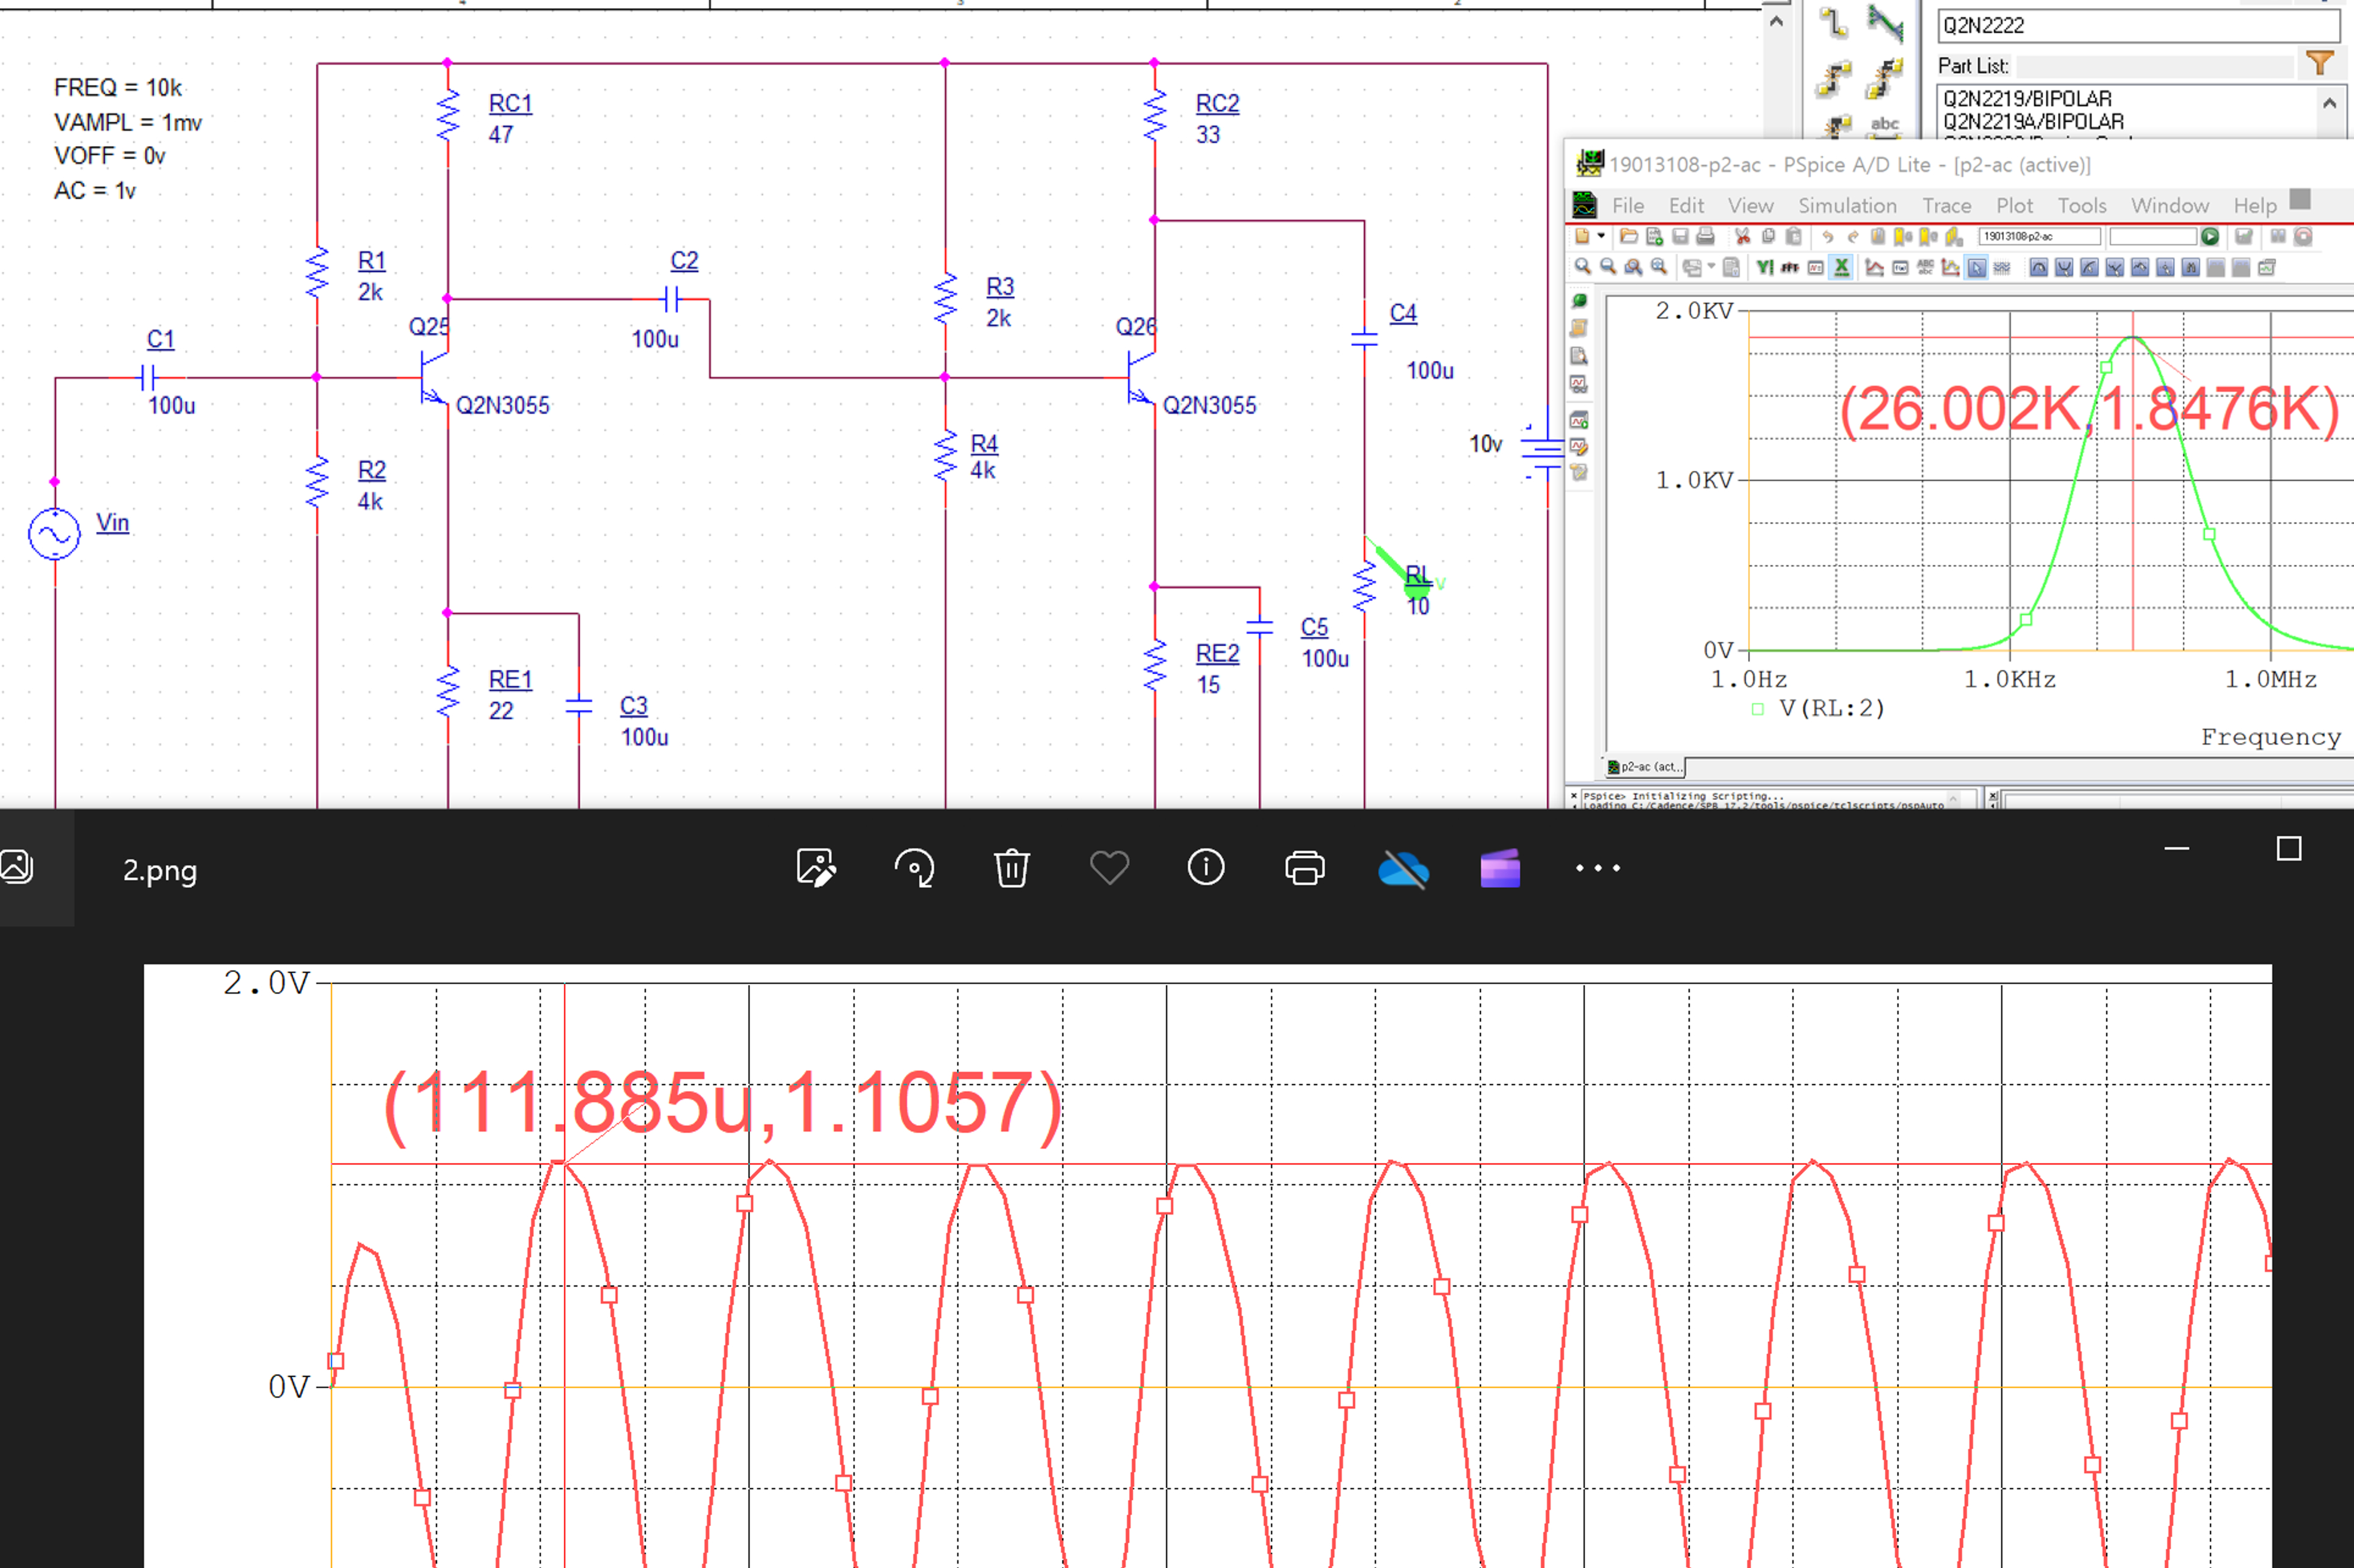View simulation output file from the left sidebar
2354x1568 pixels.
(1579, 355)
